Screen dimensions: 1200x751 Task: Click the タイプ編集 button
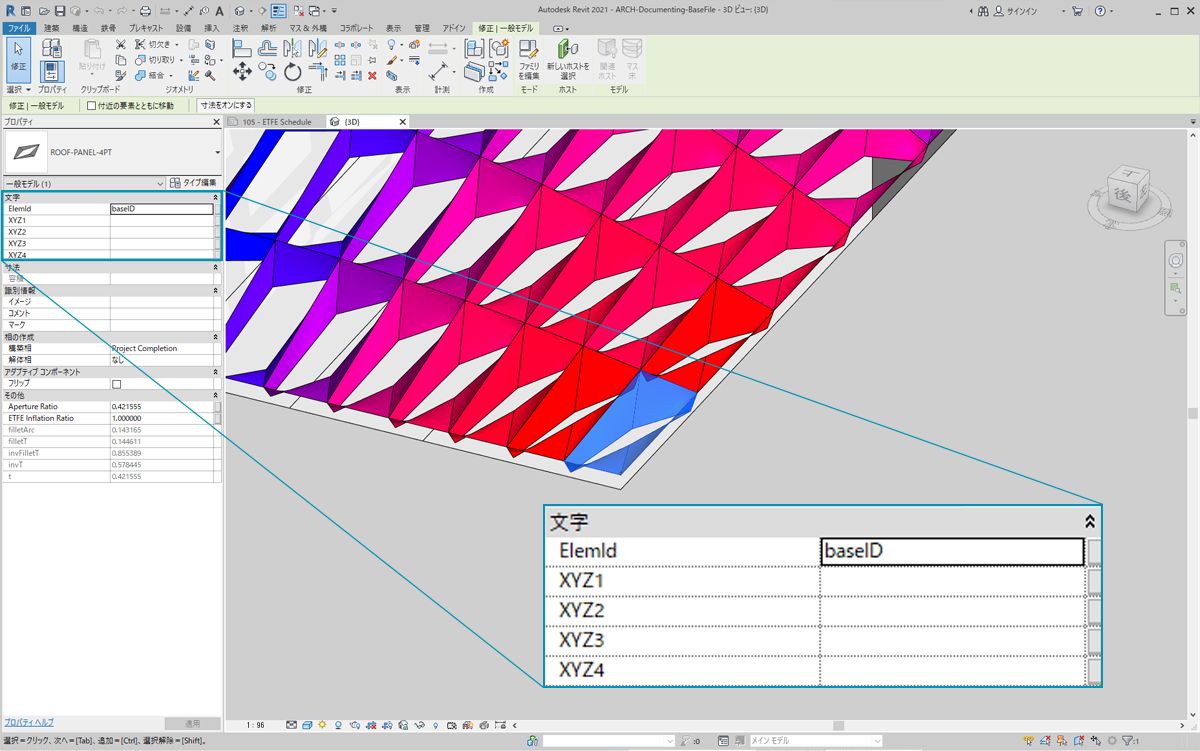pyautogui.click(x=193, y=184)
